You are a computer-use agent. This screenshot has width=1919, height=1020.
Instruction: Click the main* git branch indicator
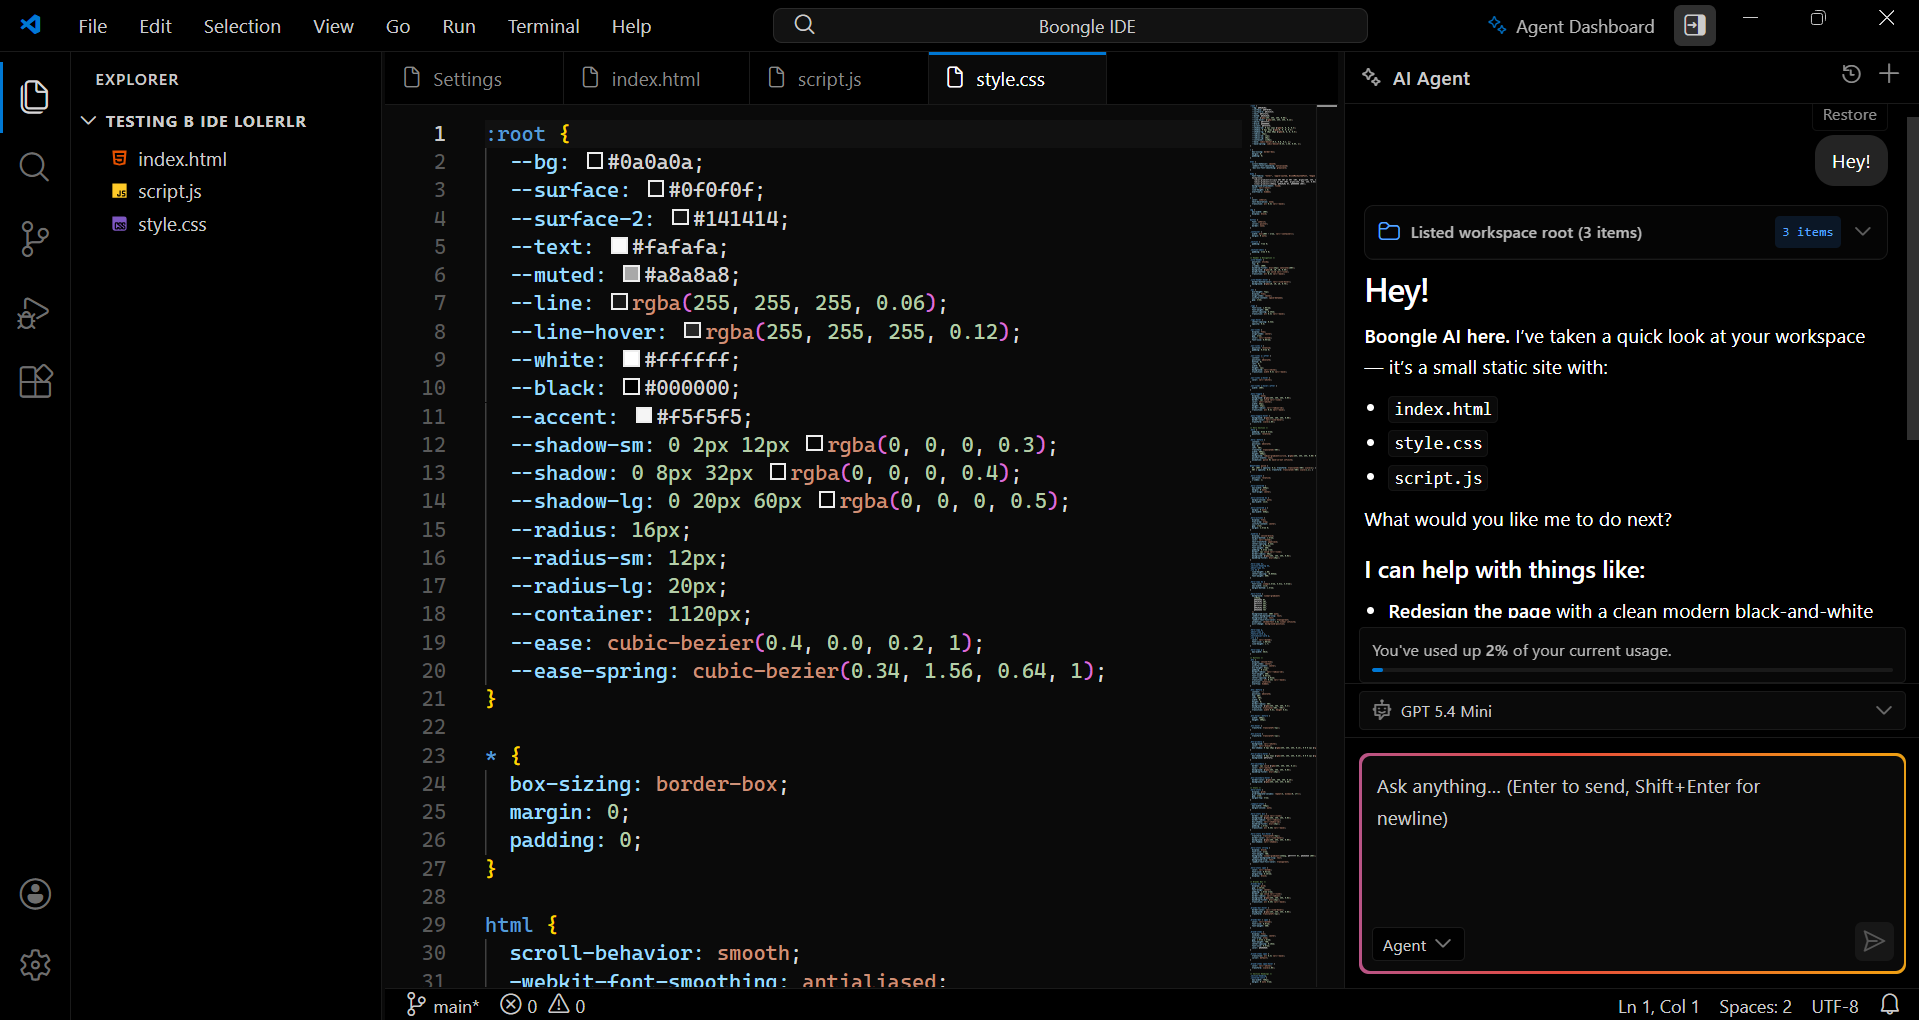442,1005
